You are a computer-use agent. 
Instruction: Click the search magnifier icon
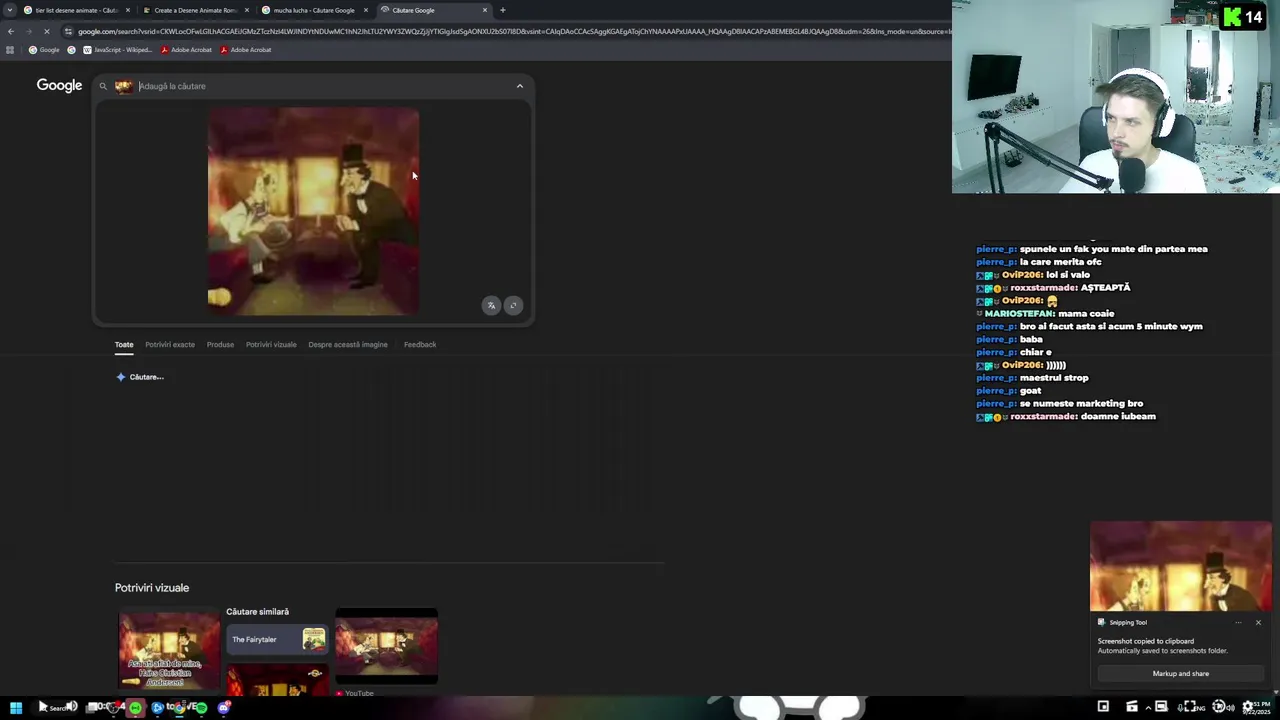(102, 86)
